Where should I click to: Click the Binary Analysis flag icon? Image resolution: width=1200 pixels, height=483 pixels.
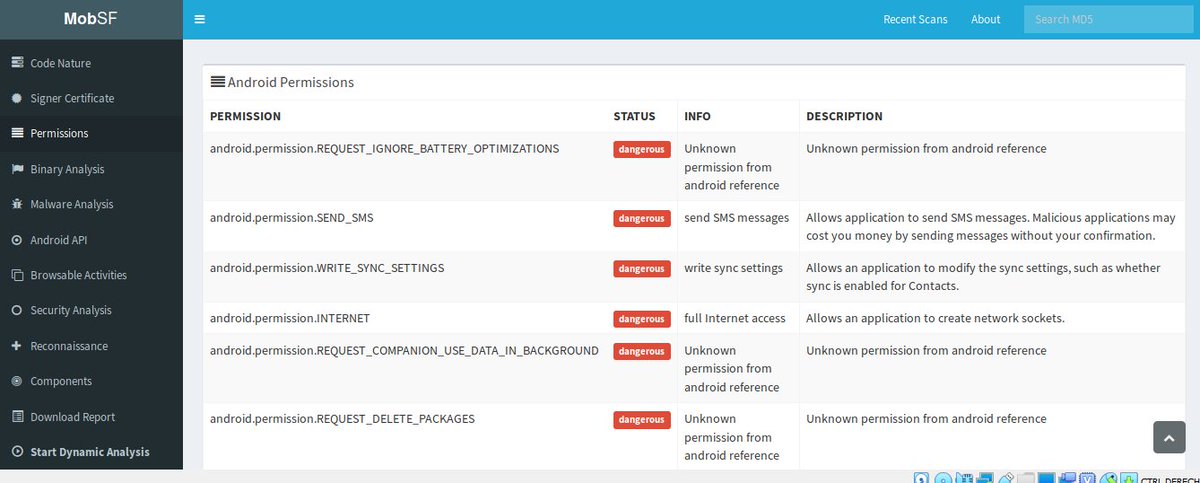click(17, 169)
